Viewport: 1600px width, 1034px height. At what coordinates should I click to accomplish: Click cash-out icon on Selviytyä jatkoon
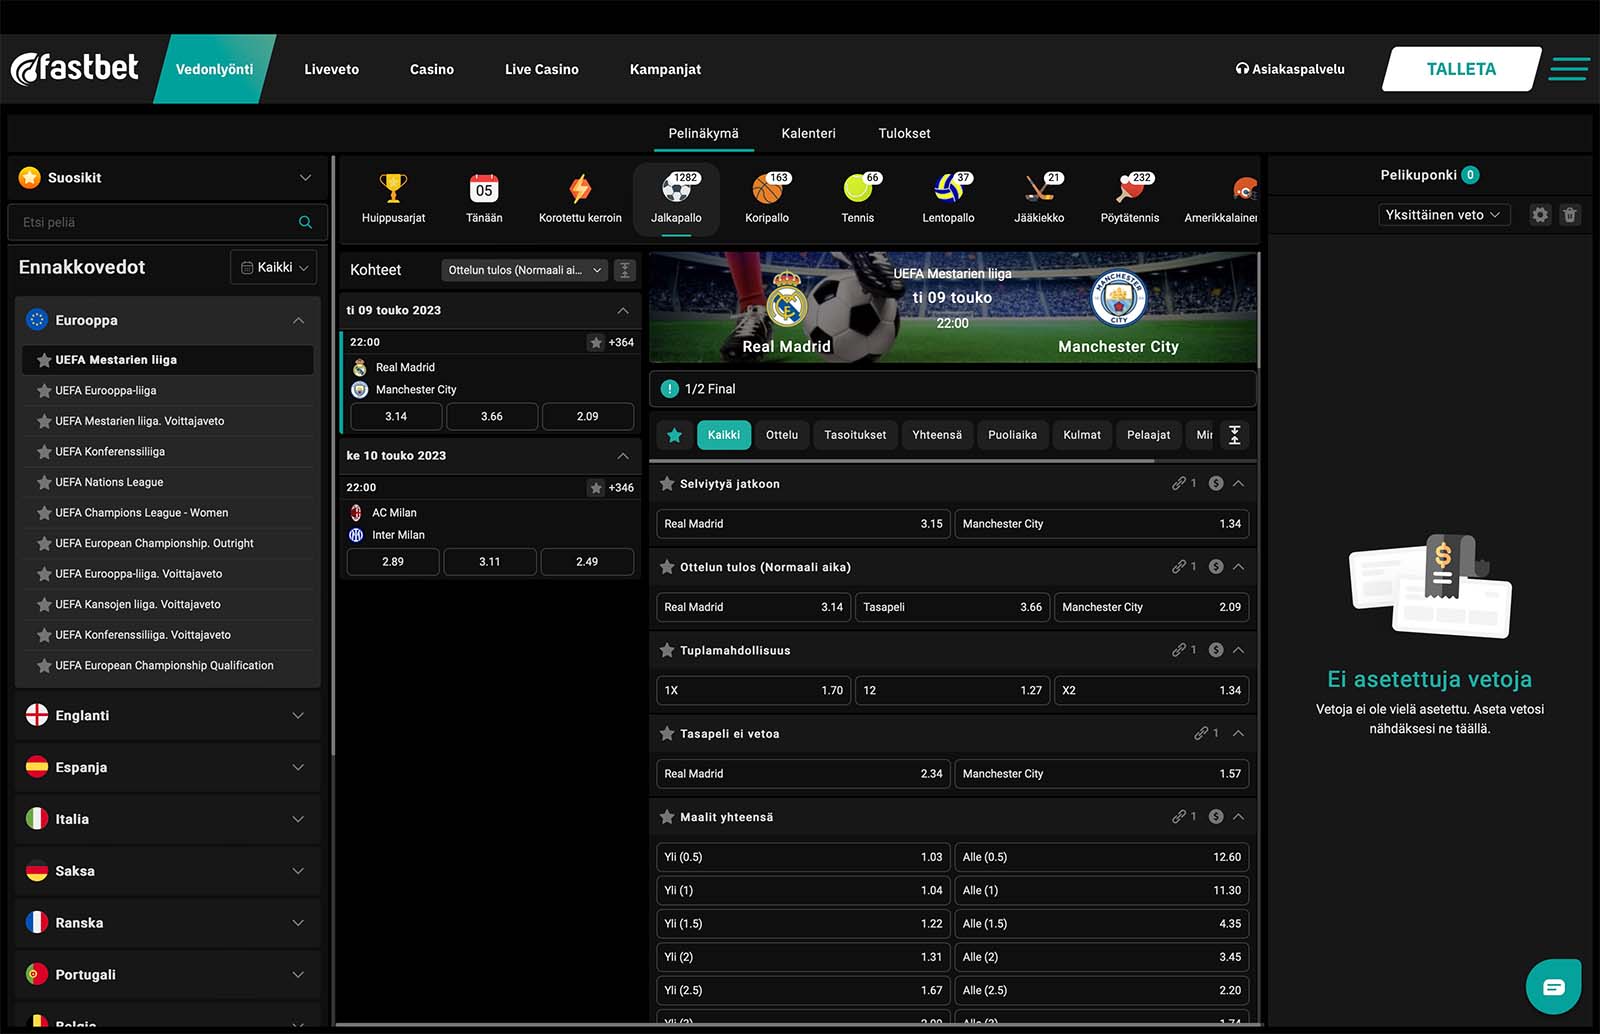pos(1216,483)
